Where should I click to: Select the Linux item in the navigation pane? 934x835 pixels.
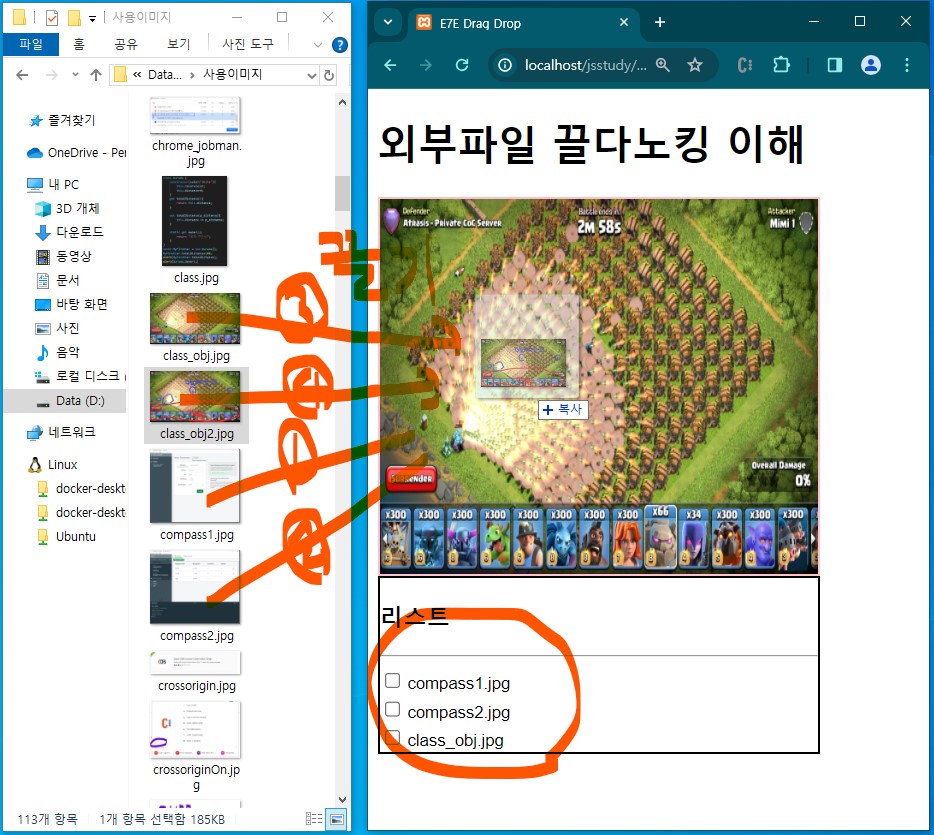pos(52,465)
